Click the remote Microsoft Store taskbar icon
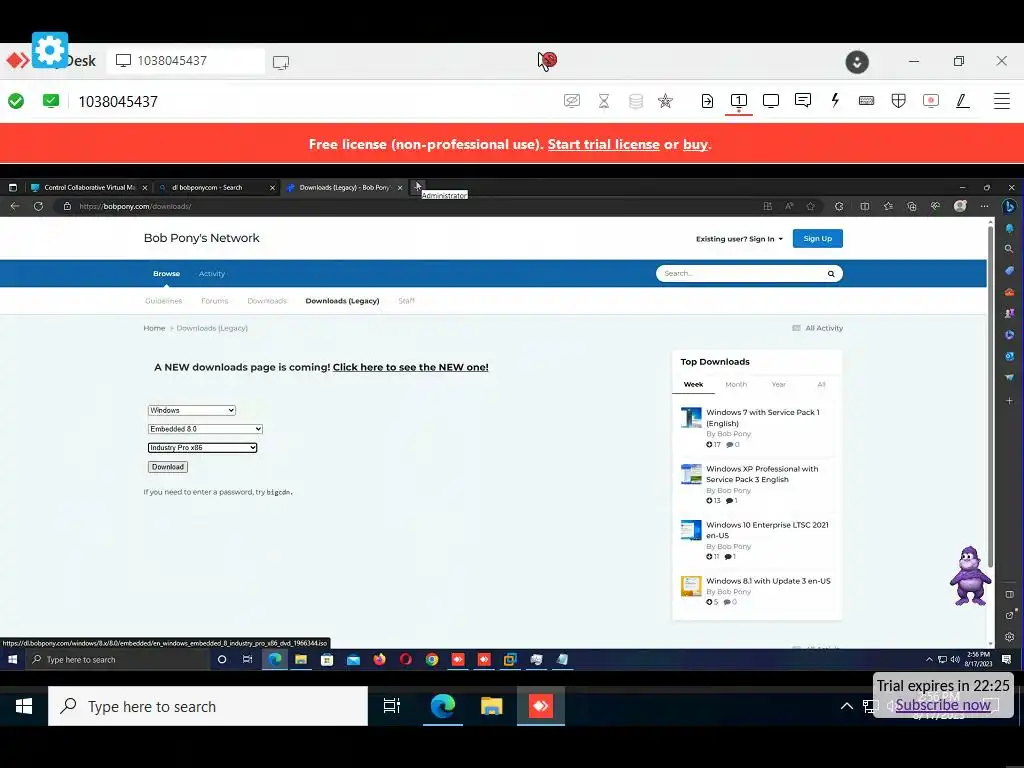This screenshot has height=768, width=1024. coord(327,660)
